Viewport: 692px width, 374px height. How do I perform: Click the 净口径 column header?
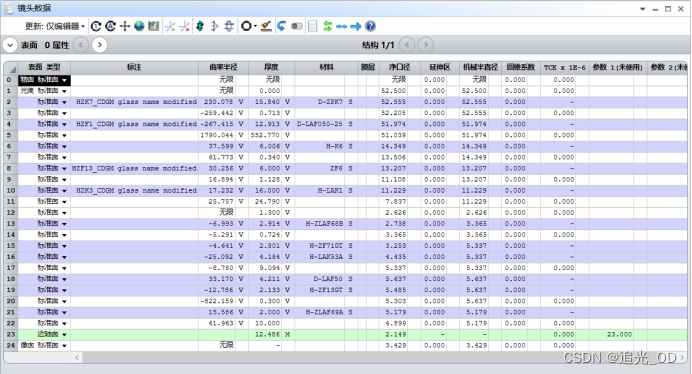coord(399,68)
